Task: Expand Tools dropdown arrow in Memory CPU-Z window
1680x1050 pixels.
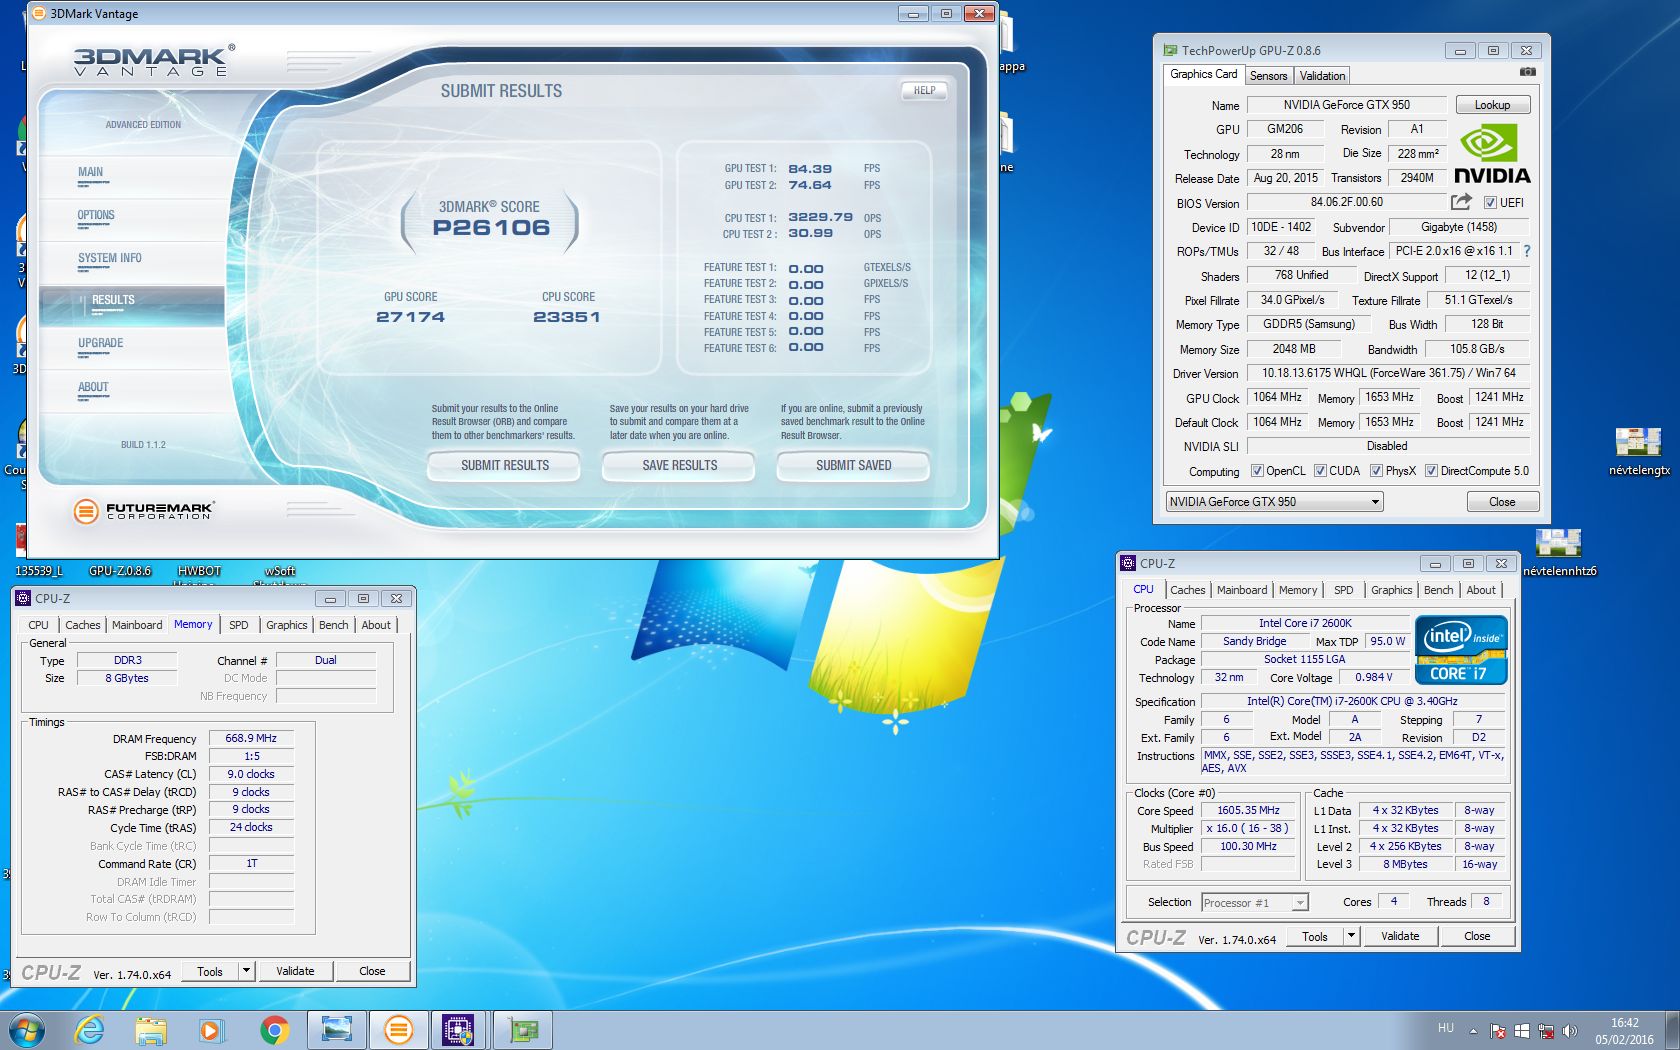Action: pyautogui.click(x=247, y=971)
